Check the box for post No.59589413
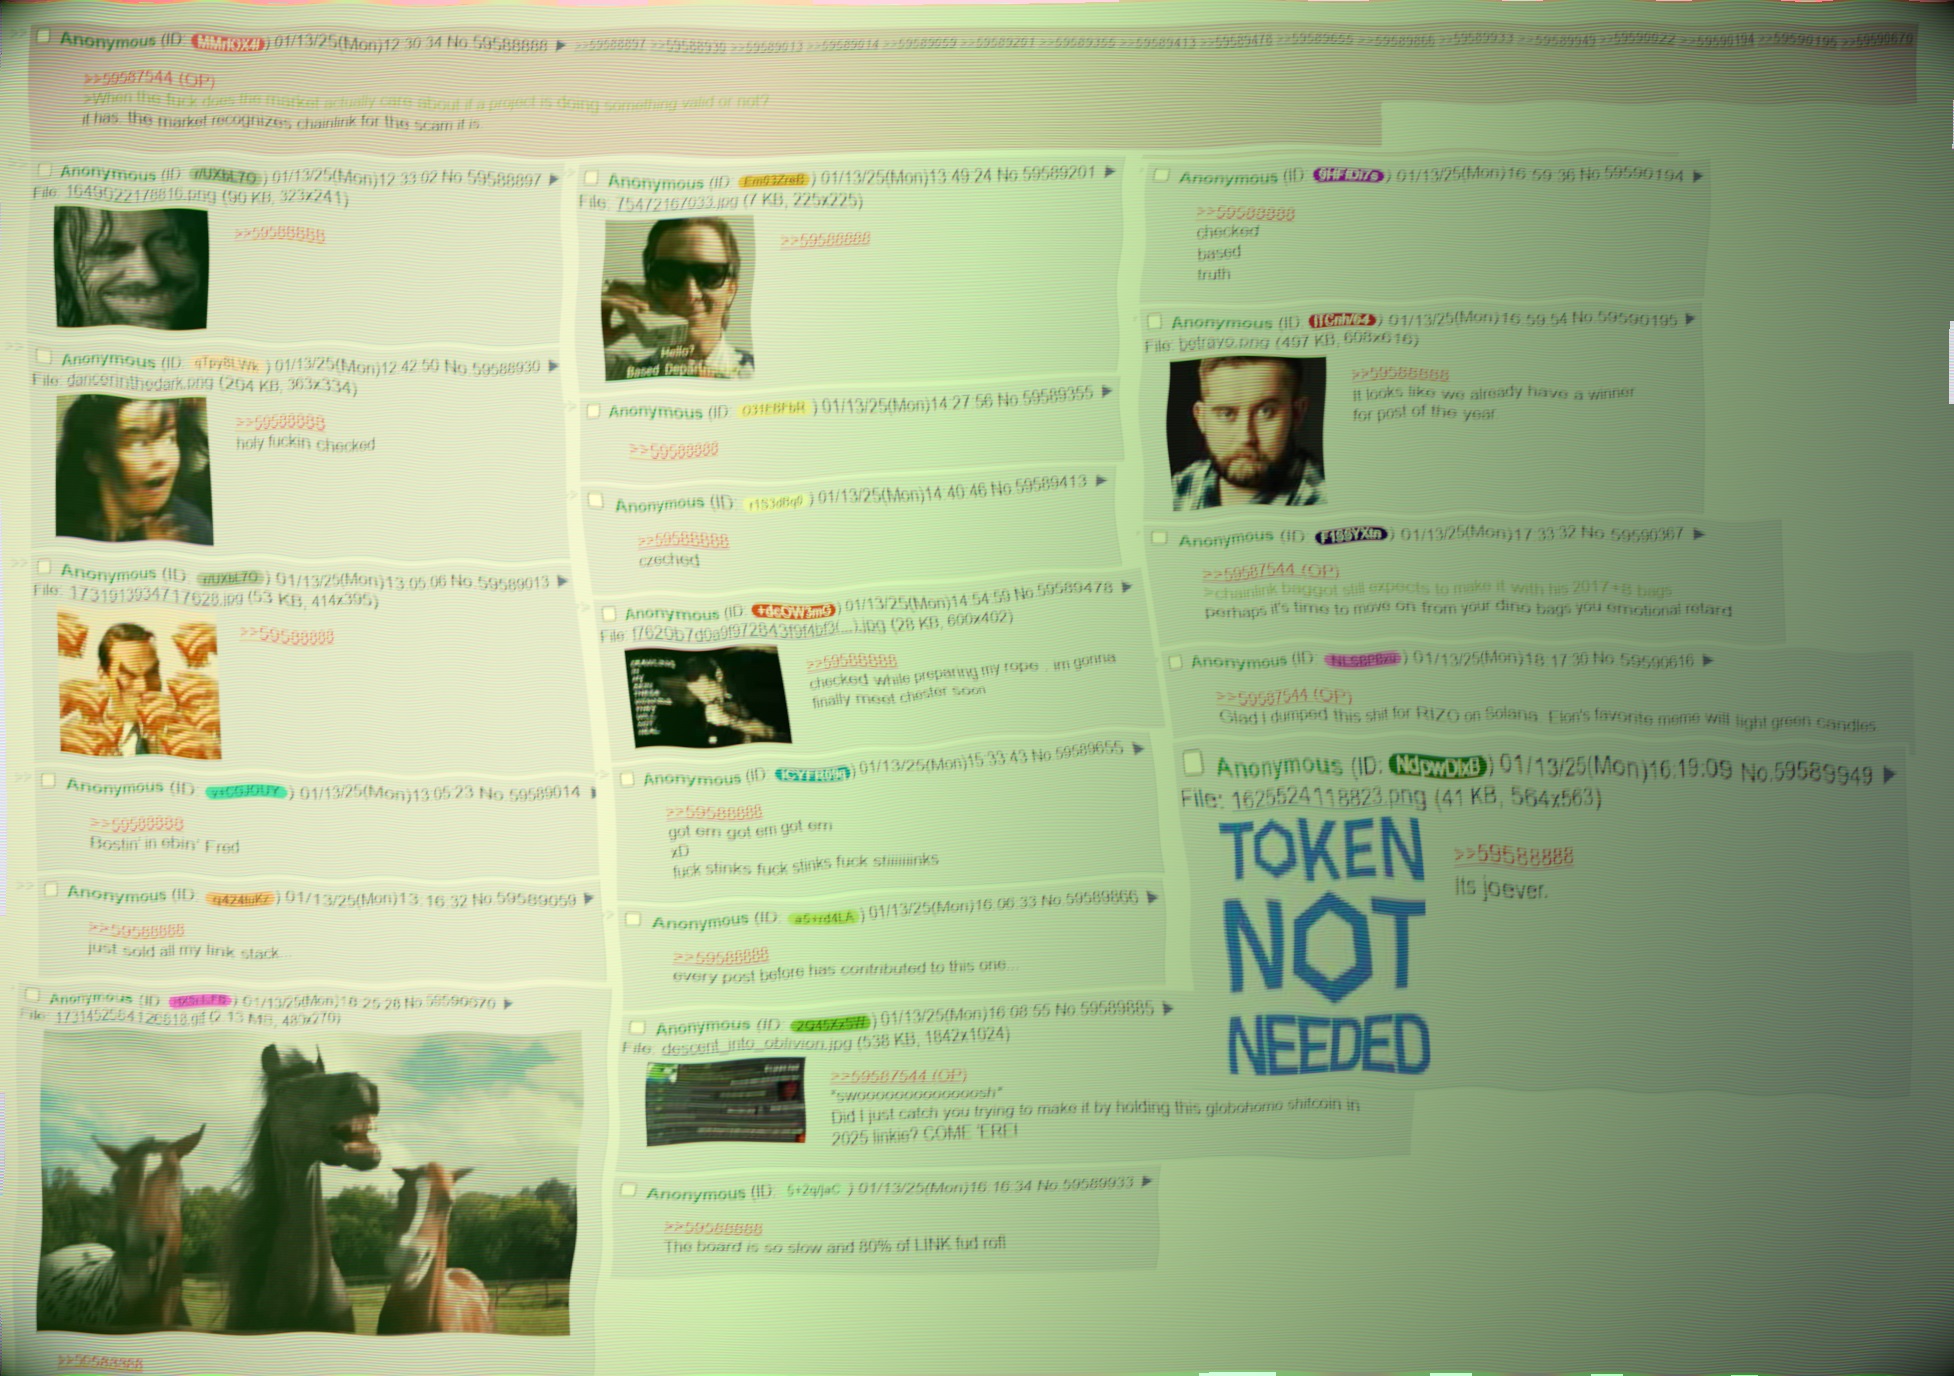 click(596, 500)
